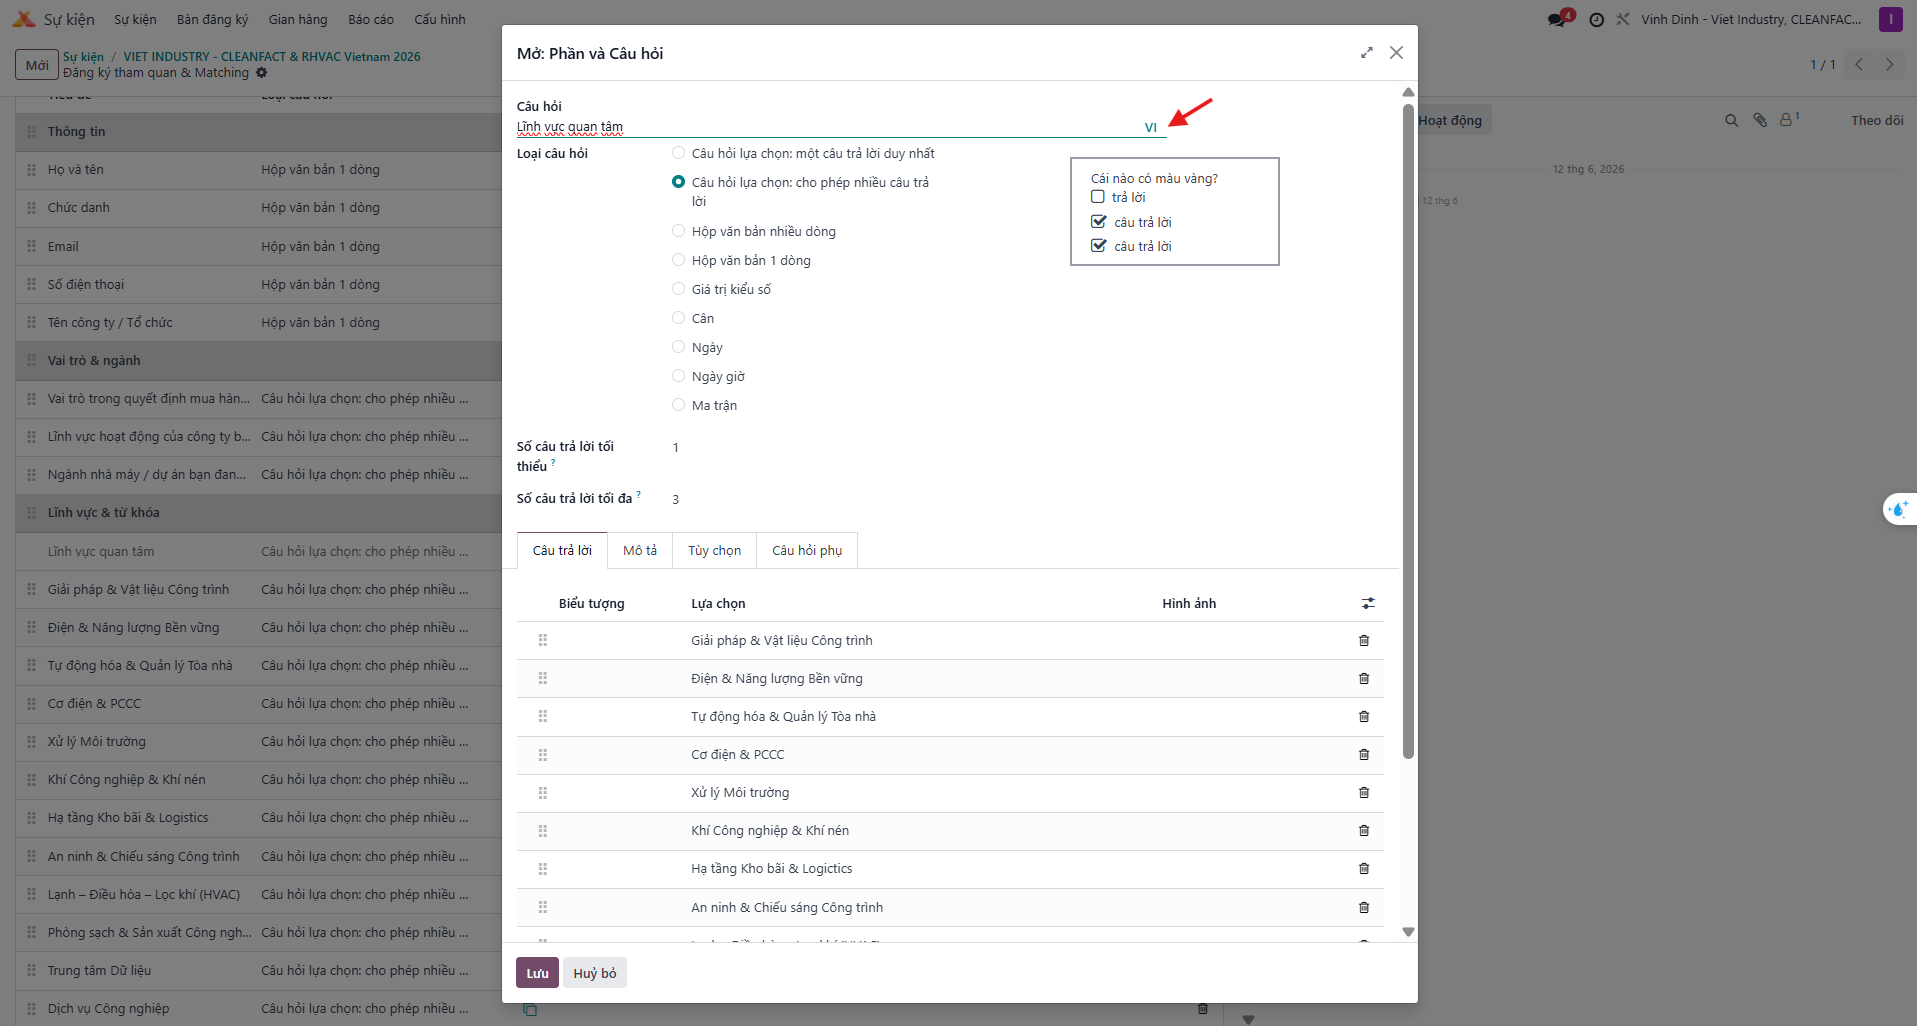The width and height of the screenshot is (1917, 1026).
Task: Open the column options adjust icon in answers table
Action: [1368, 603]
